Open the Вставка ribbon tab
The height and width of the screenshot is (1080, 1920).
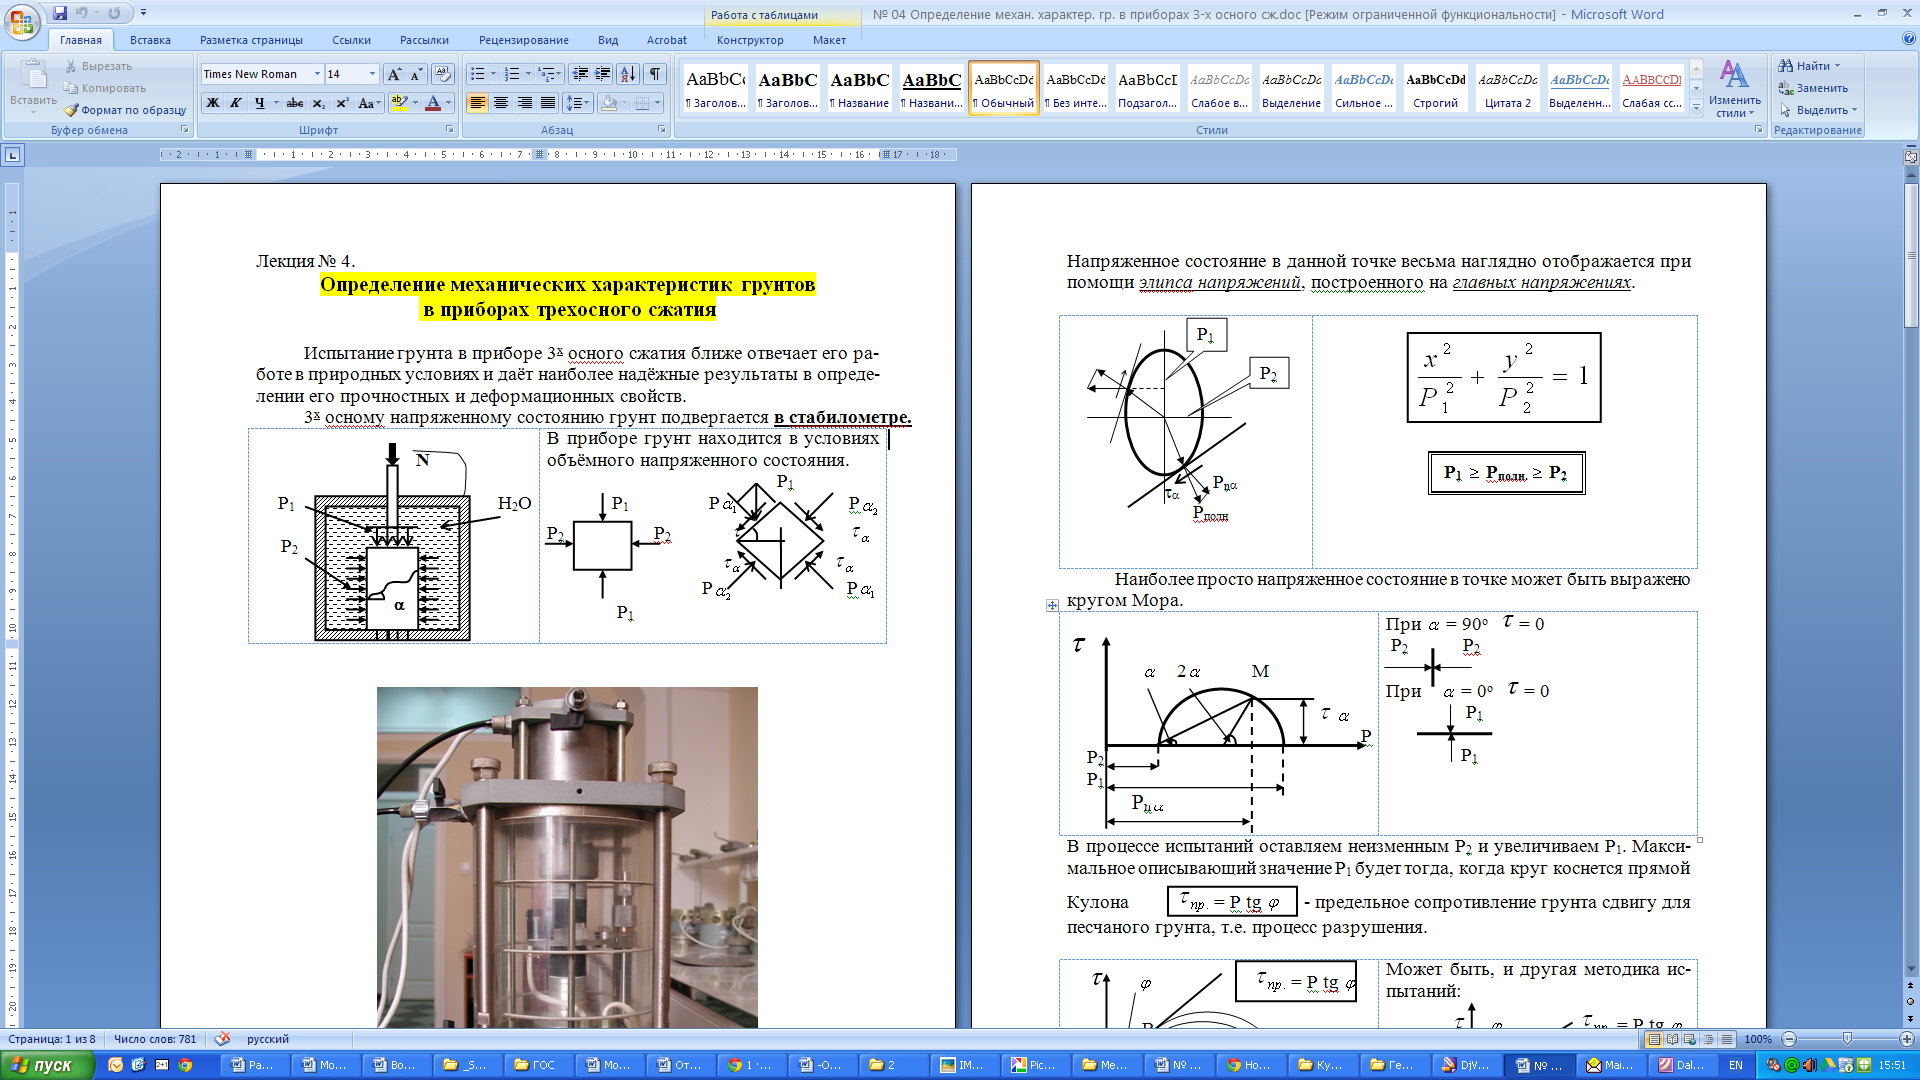tap(150, 40)
